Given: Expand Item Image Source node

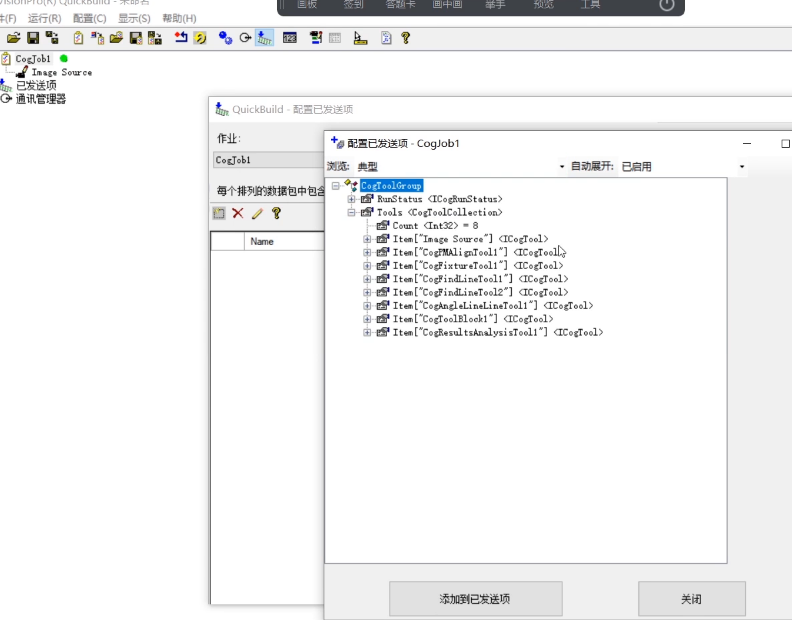Looking at the screenshot, I should [x=367, y=239].
